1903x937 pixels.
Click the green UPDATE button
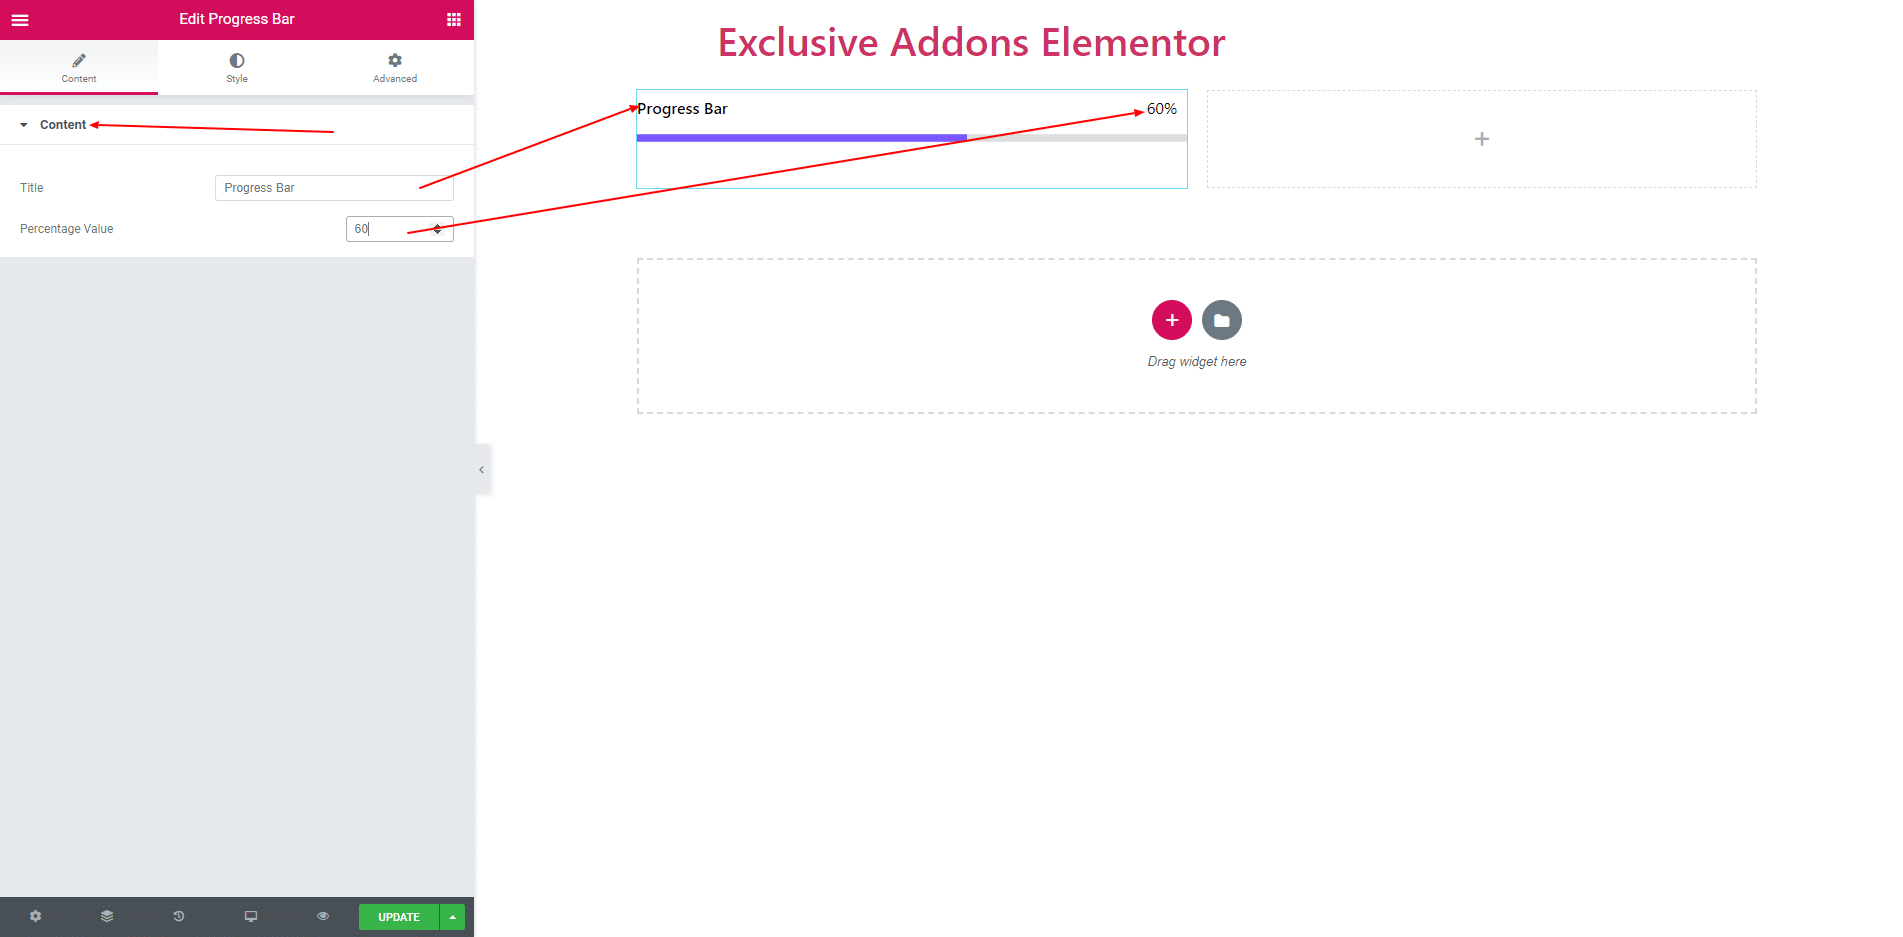[x=399, y=917]
